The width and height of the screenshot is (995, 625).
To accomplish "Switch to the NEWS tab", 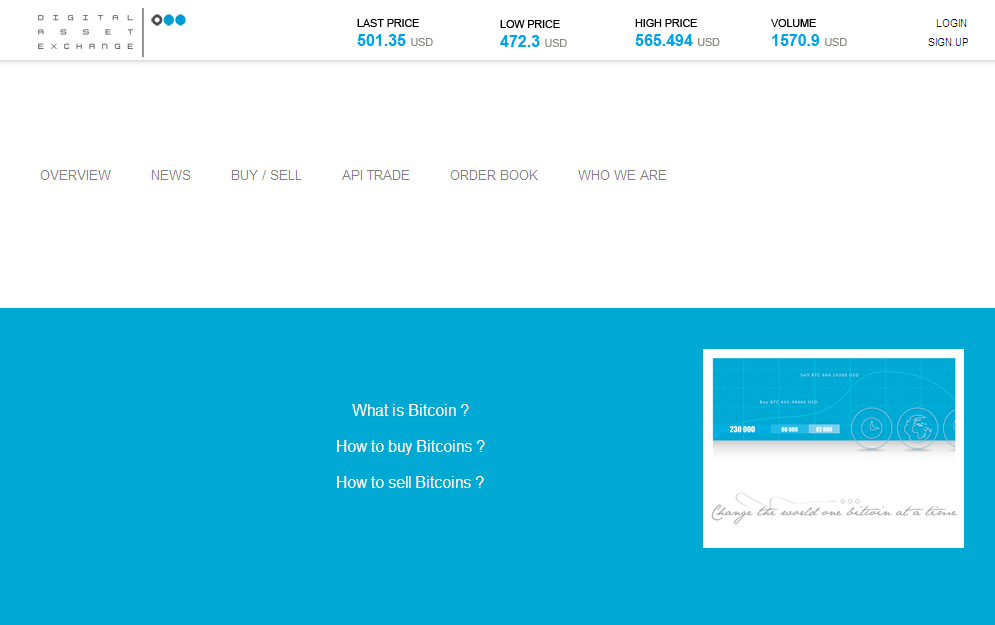I will (170, 175).
